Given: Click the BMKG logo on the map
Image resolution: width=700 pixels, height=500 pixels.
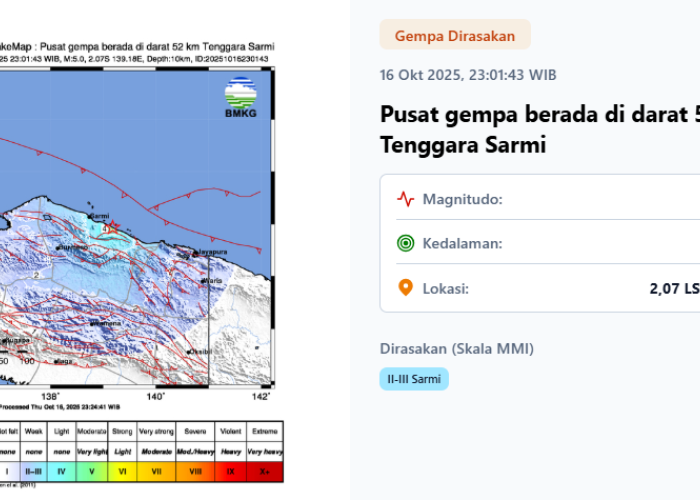Looking at the screenshot, I should (x=240, y=100).
